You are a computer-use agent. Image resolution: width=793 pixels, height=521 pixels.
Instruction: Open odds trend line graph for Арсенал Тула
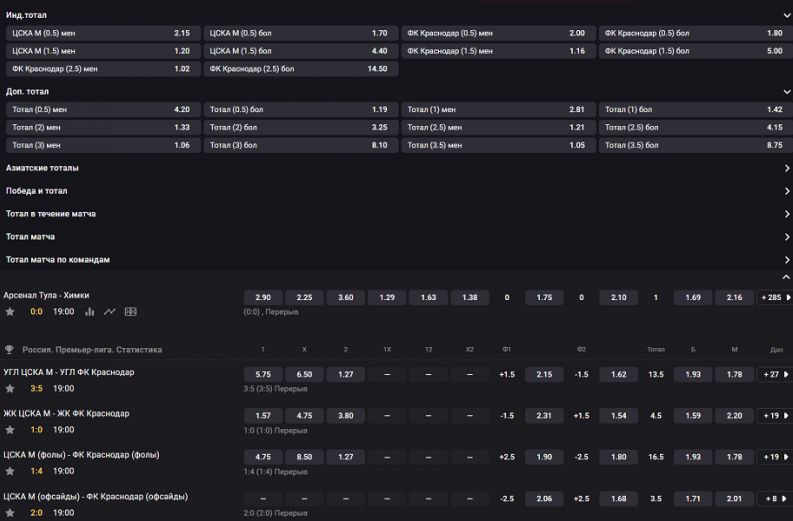110,312
